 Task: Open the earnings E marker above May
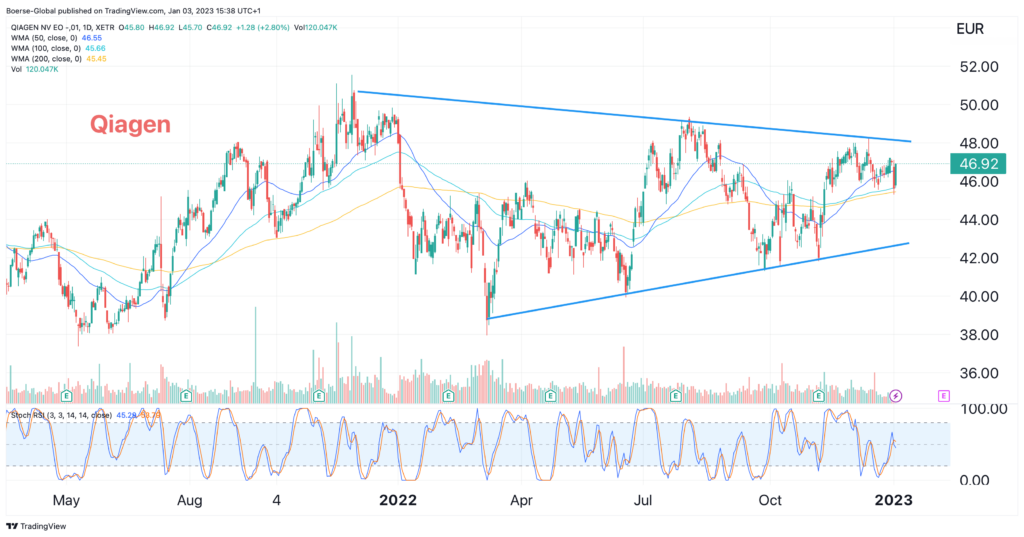tap(66, 396)
